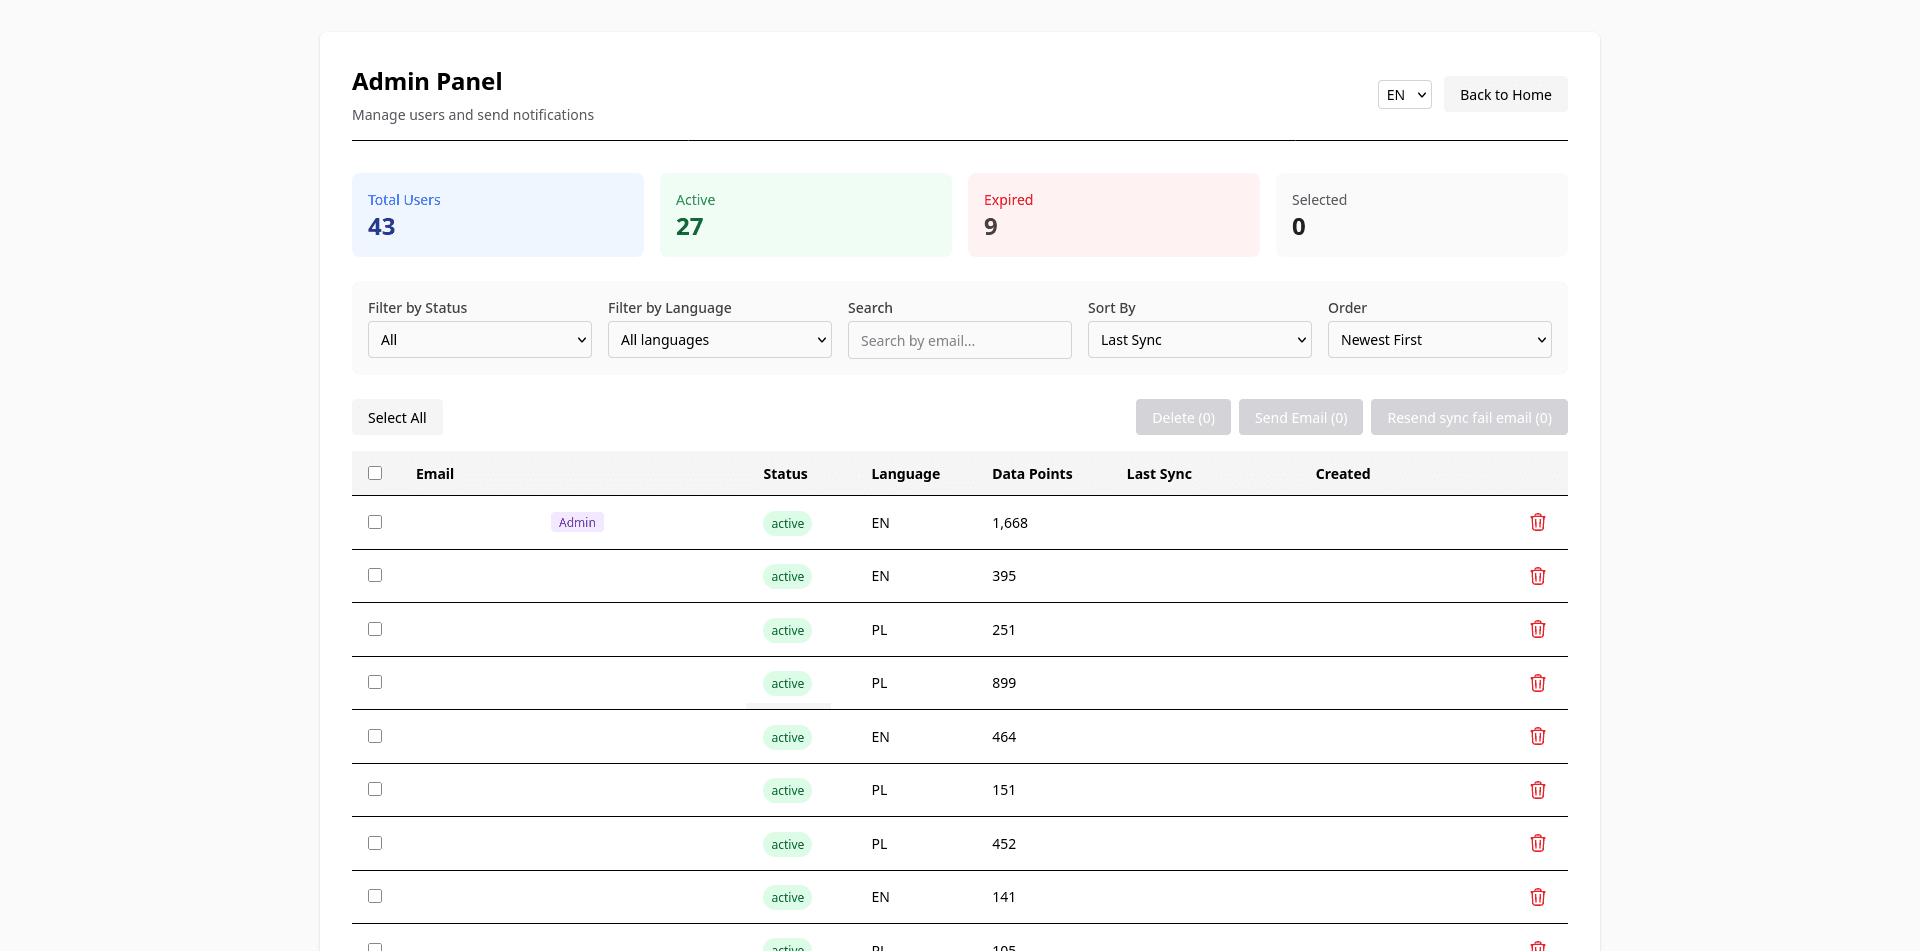Delete the EN user with 141 data points
This screenshot has width=1920, height=951.
coord(1538,897)
